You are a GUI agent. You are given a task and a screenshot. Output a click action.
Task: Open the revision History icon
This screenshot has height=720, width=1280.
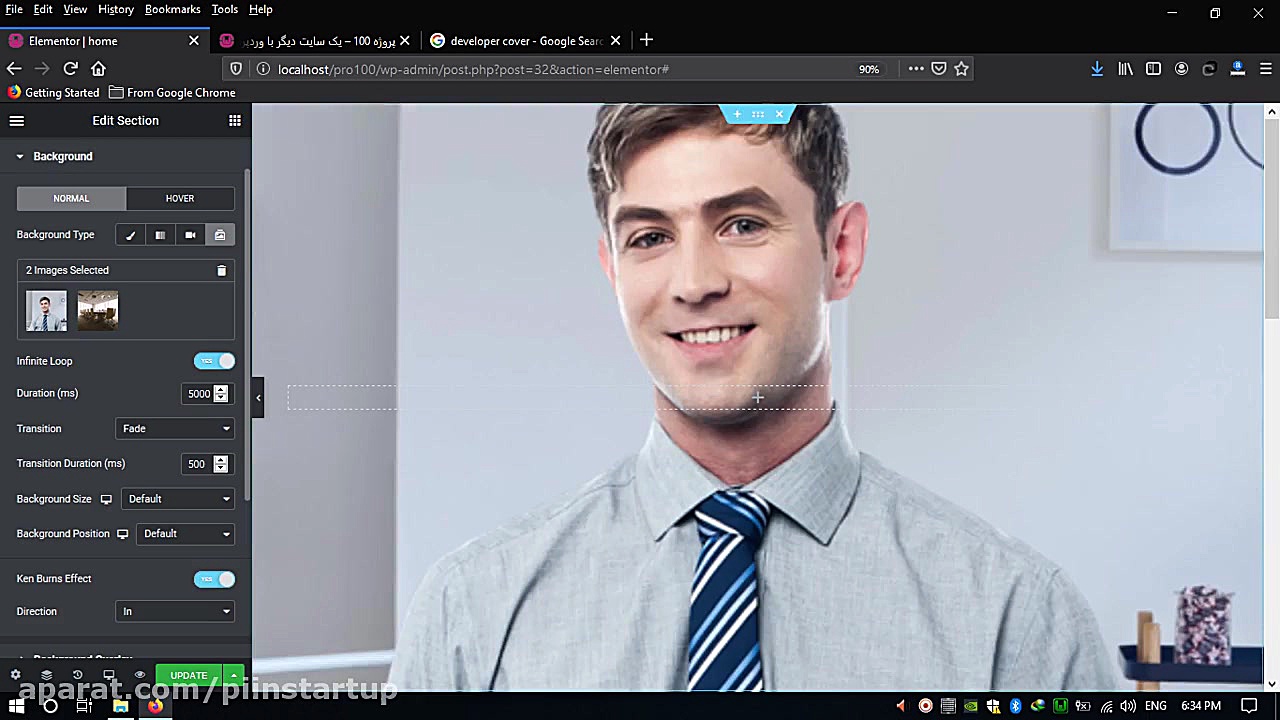click(x=77, y=675)
